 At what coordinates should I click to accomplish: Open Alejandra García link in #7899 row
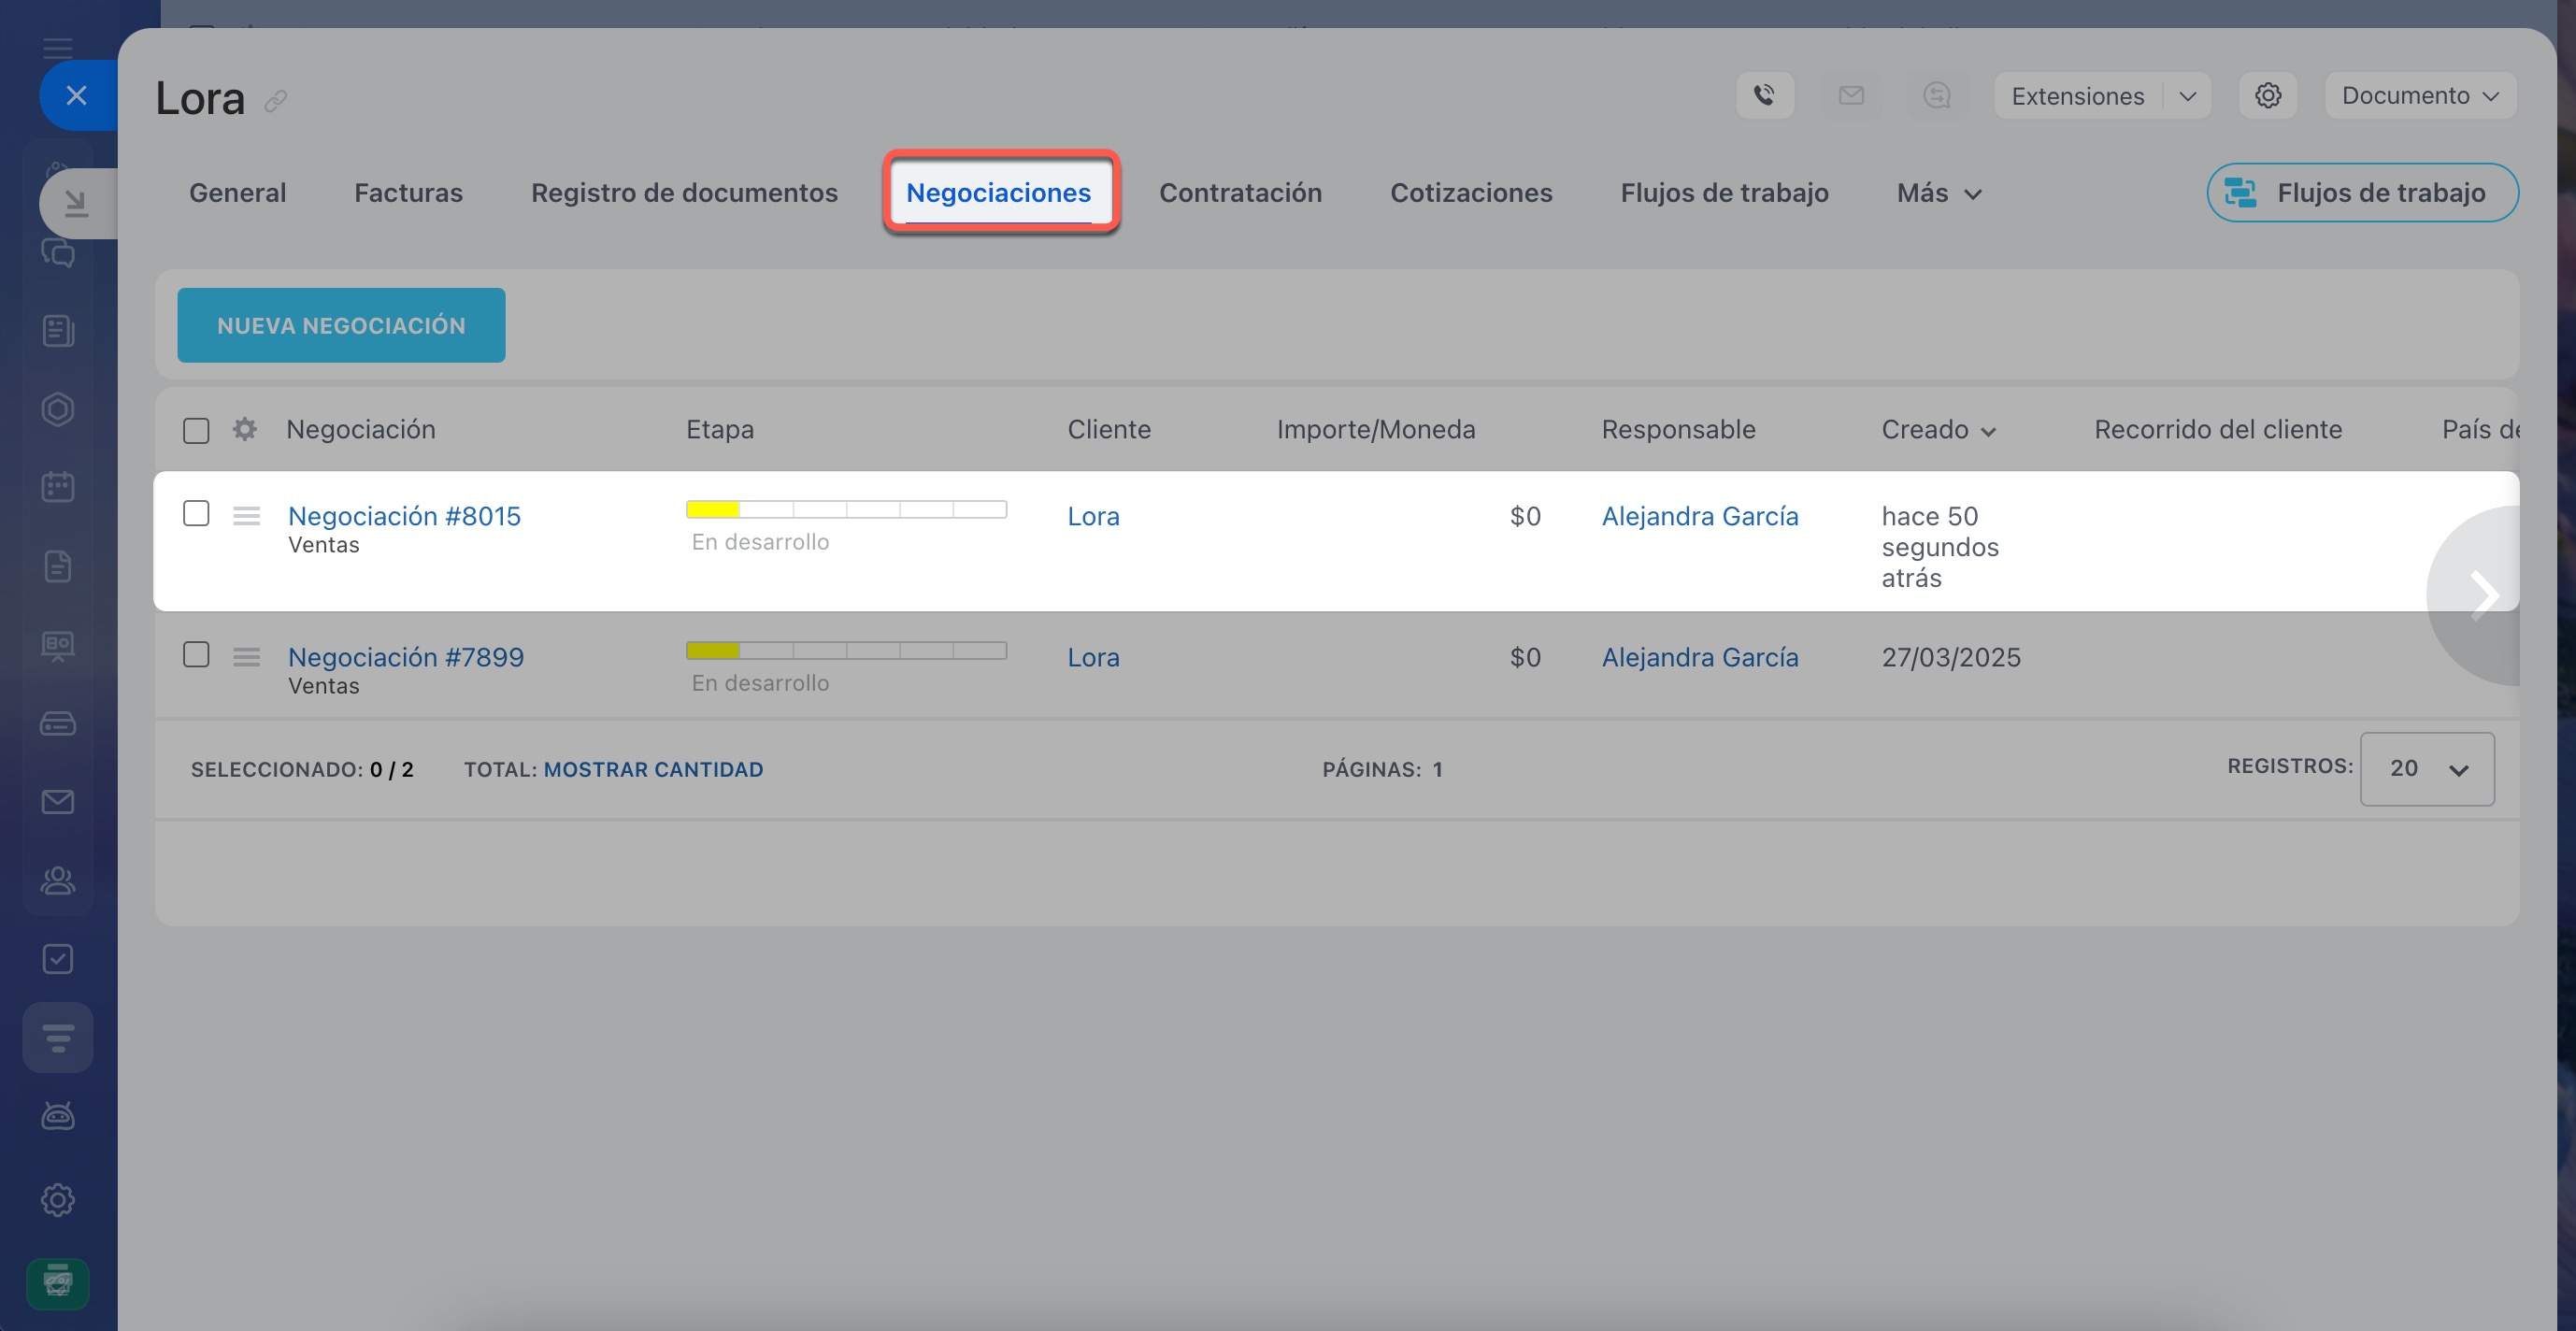click(x=1699, y=657)
